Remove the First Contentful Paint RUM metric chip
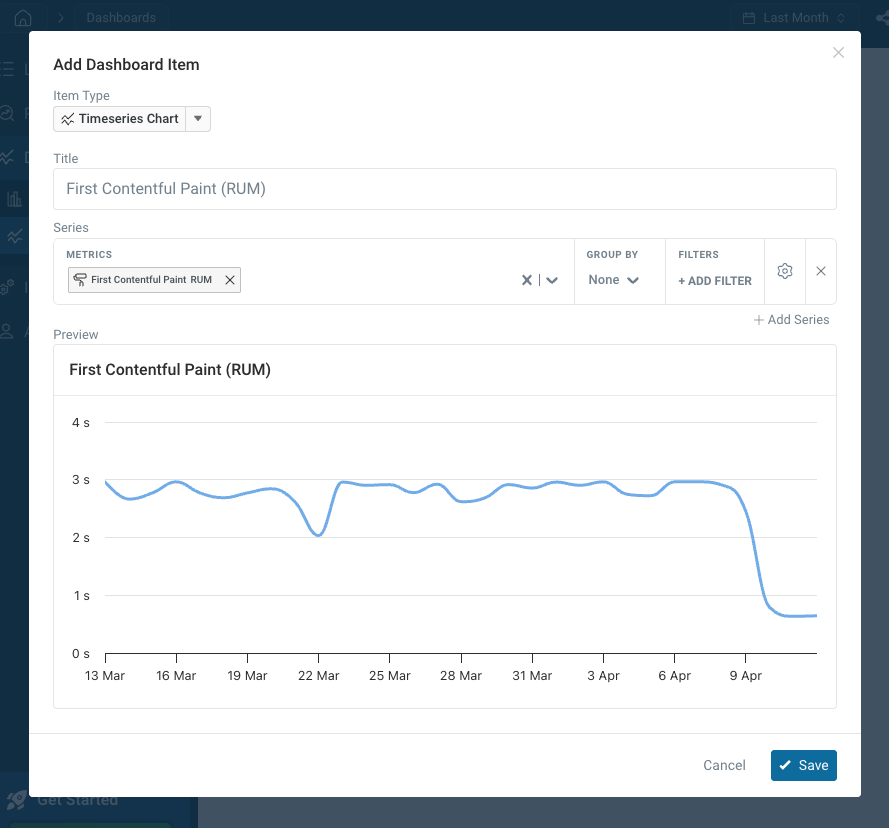 (230, 280)
